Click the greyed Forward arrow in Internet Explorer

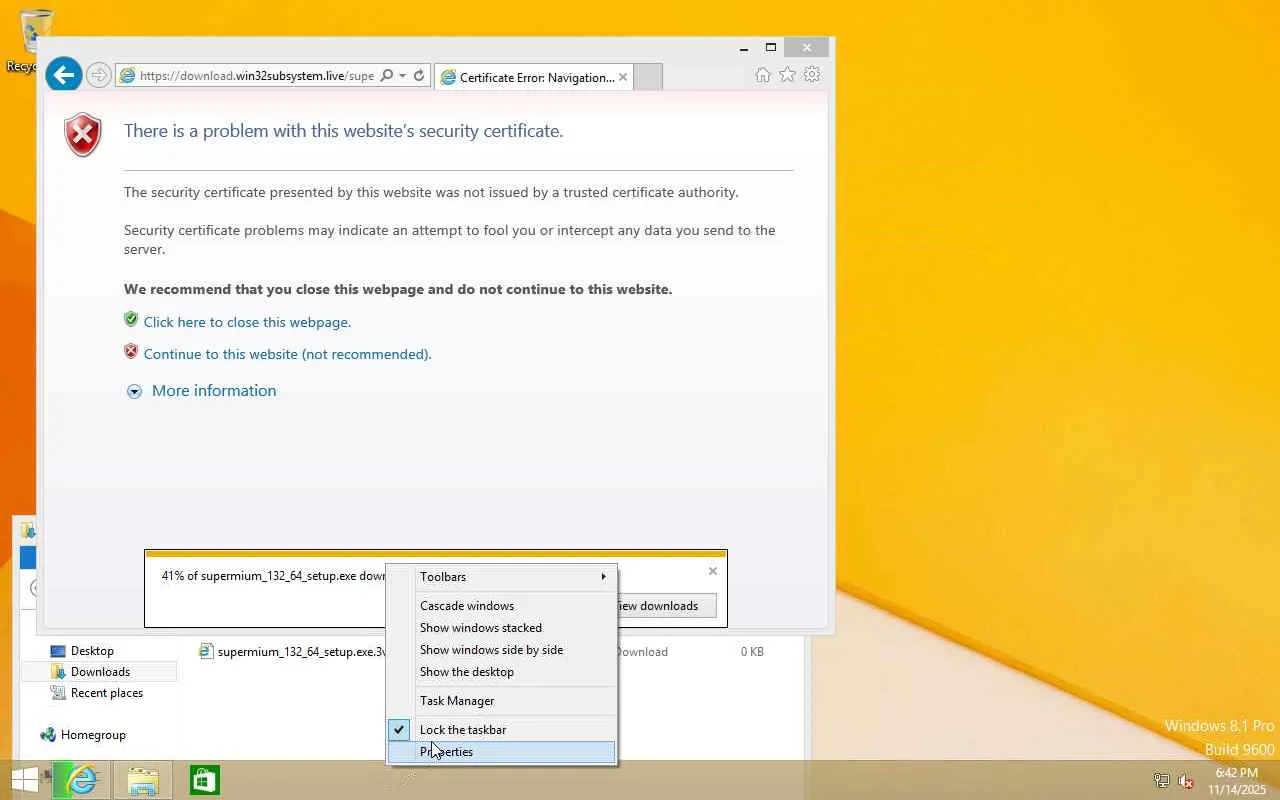click(98, 75)
